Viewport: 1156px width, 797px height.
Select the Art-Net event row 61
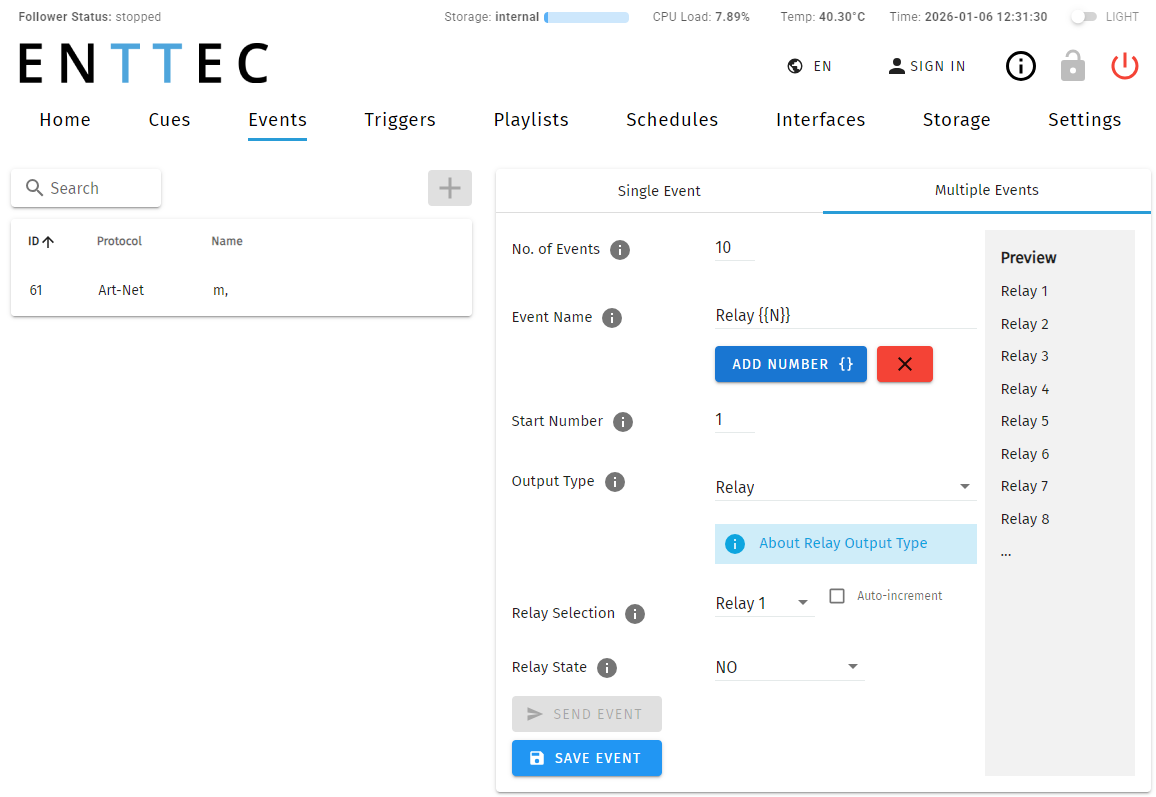(x=241, y=290)
